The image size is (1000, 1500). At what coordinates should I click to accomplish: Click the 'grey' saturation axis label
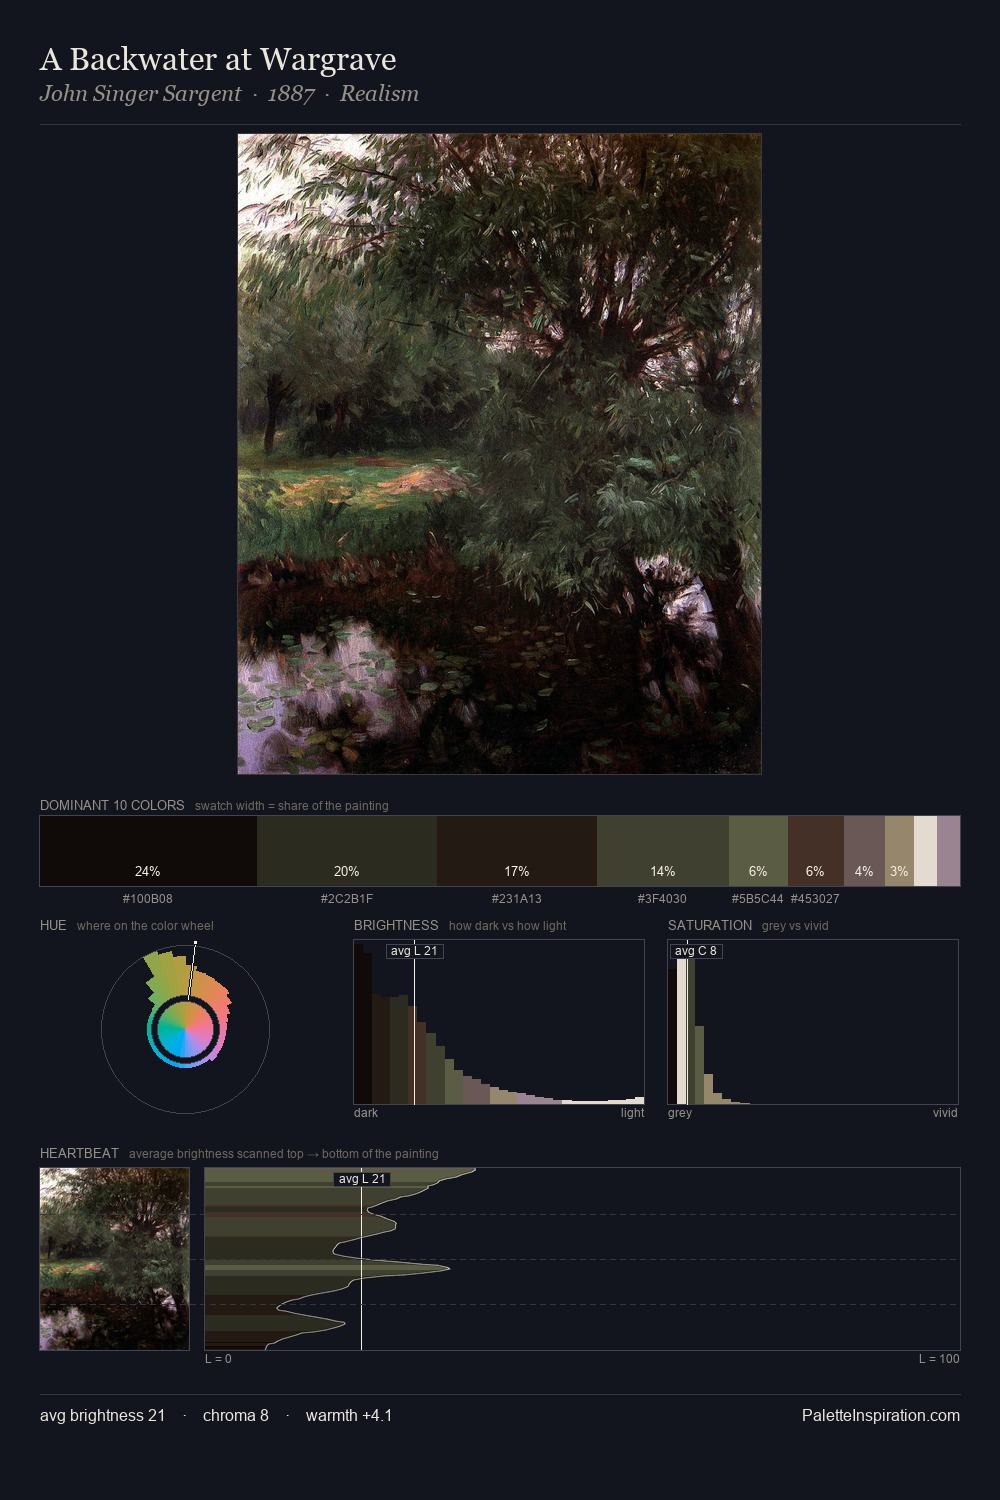(x=680, y=1113)
